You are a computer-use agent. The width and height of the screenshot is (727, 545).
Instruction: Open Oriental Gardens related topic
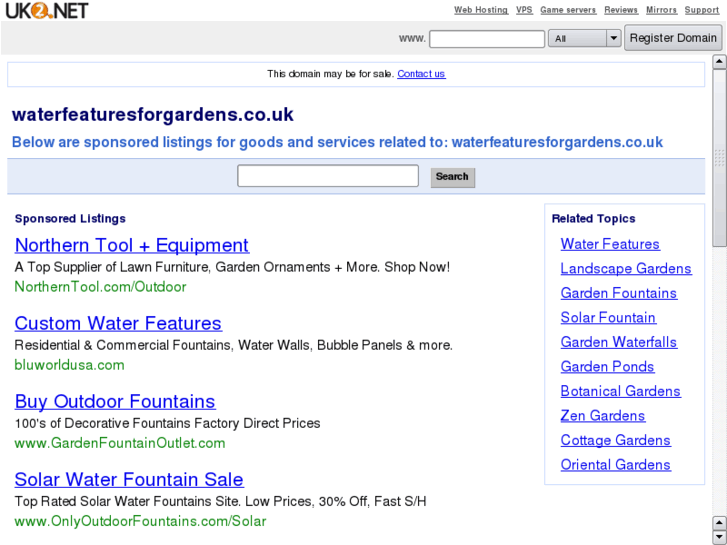pos(616,465)
